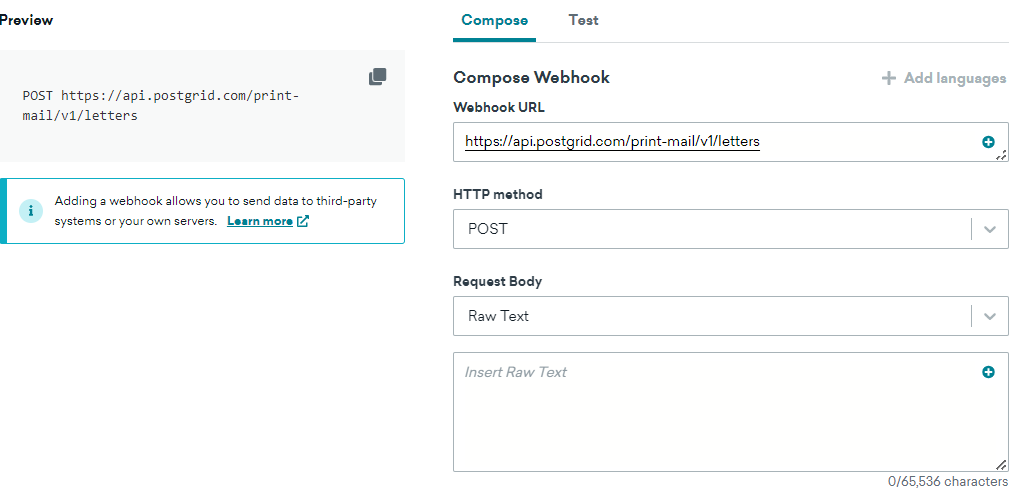1009x497 pixels.
Task: Switch to the Compose tab
Action: tap(494, 20)
